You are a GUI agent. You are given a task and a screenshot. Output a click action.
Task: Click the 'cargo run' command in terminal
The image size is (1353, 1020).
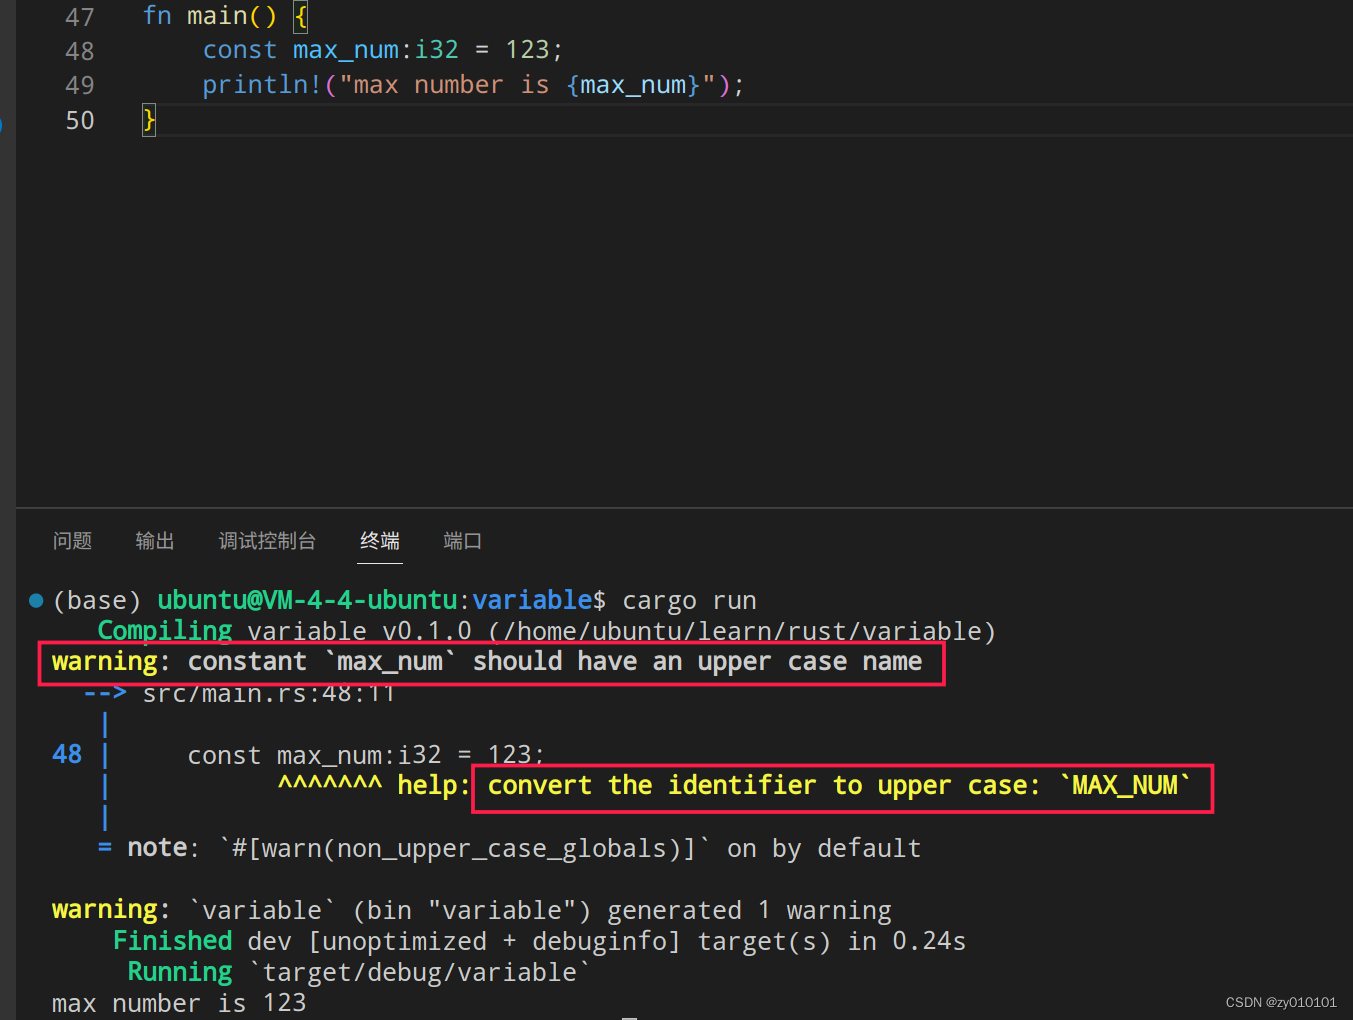point(689,600)
